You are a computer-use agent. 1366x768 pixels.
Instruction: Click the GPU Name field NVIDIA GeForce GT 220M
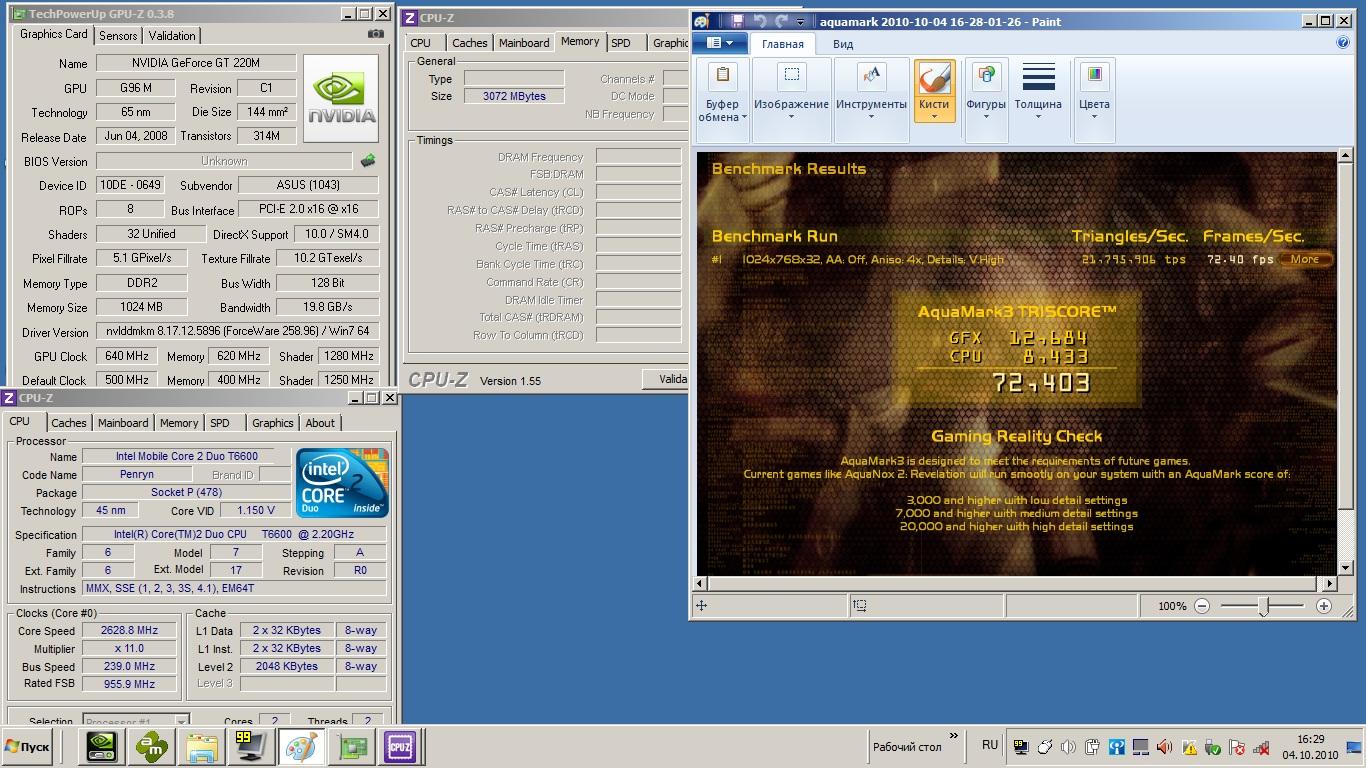pos(195,63)
